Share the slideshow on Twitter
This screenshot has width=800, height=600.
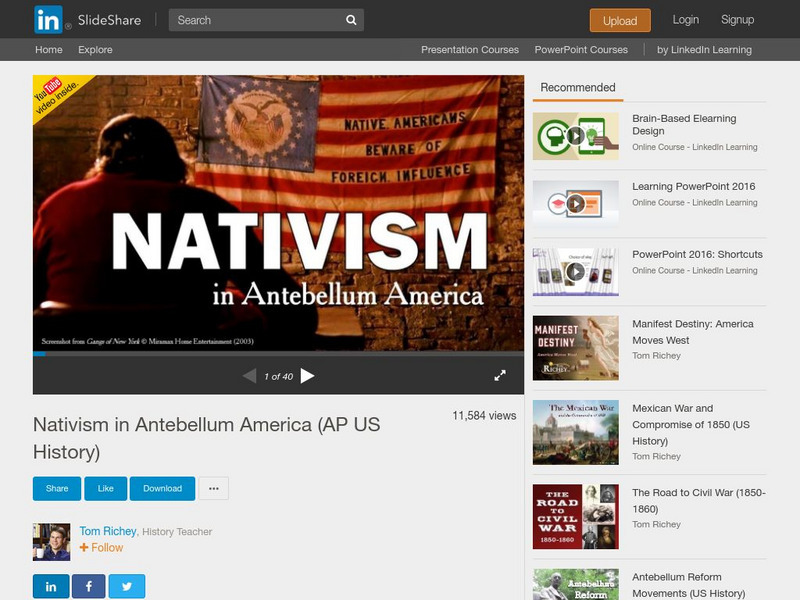click(128, 588)
